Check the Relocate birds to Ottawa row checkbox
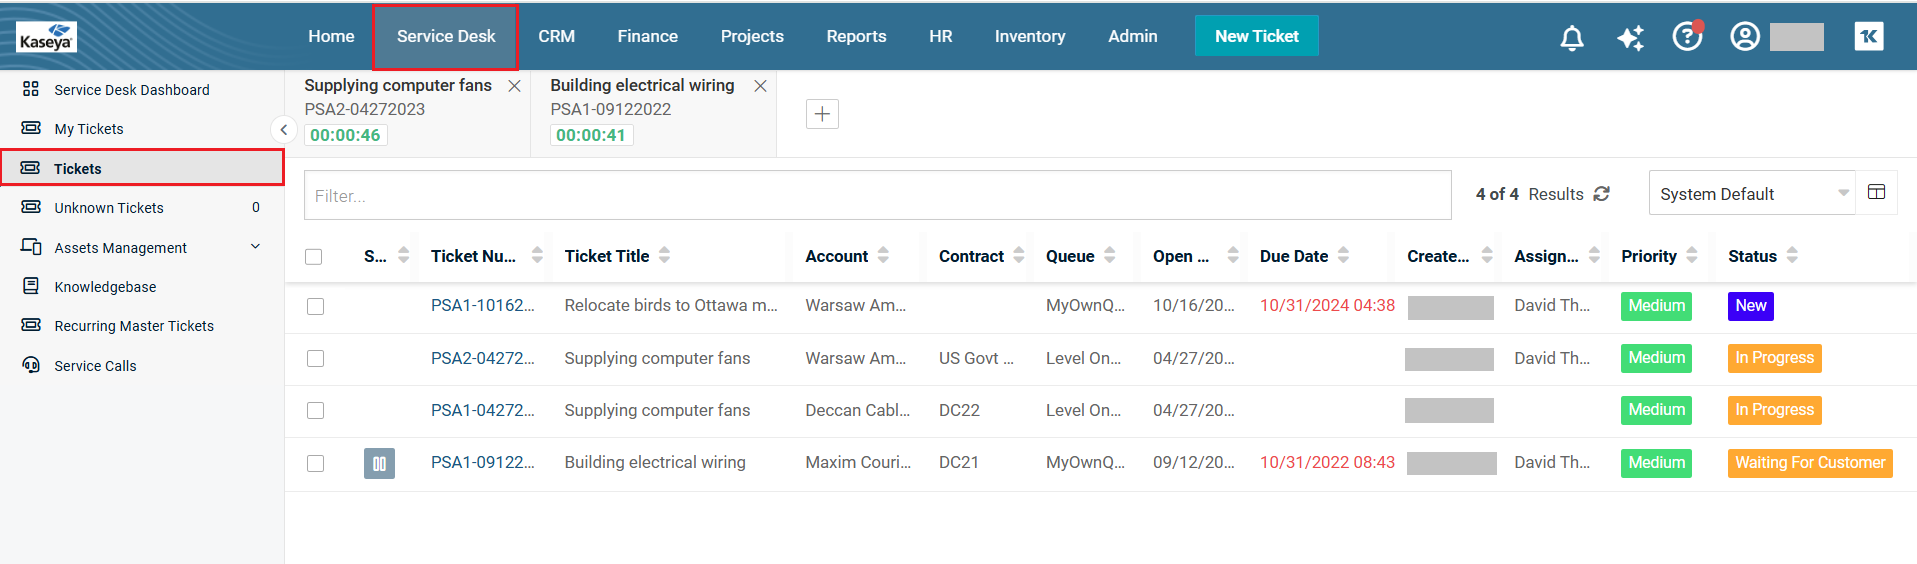 pos(316,307)
